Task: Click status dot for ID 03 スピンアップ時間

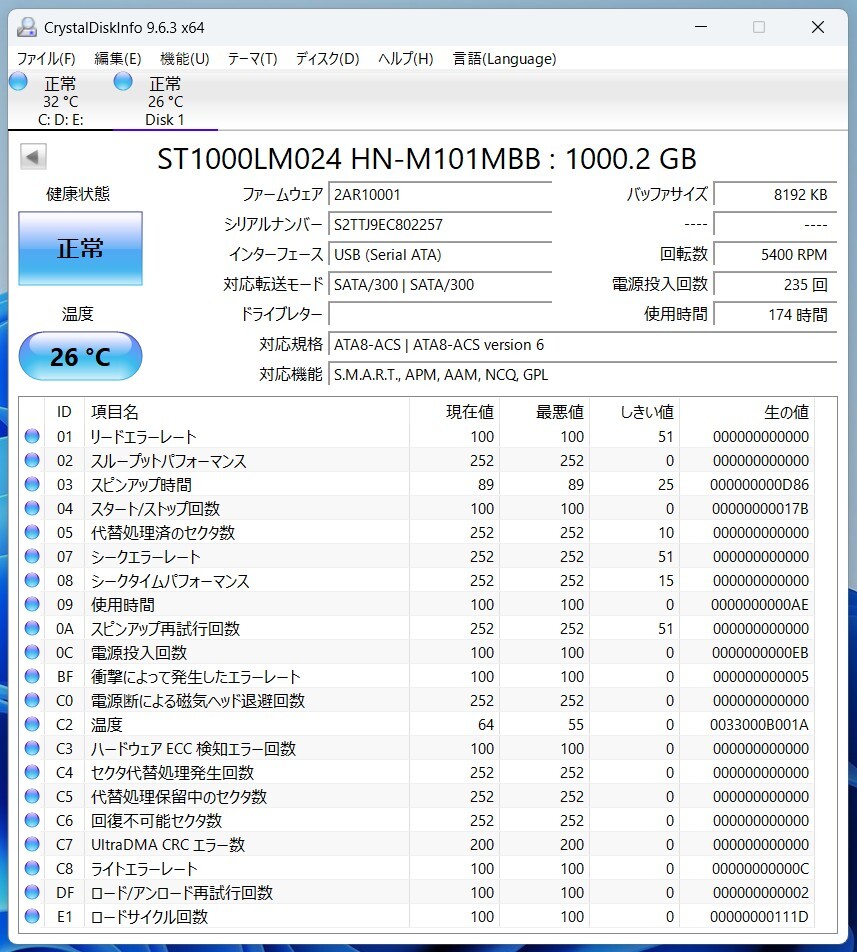Action: [32, 484]
